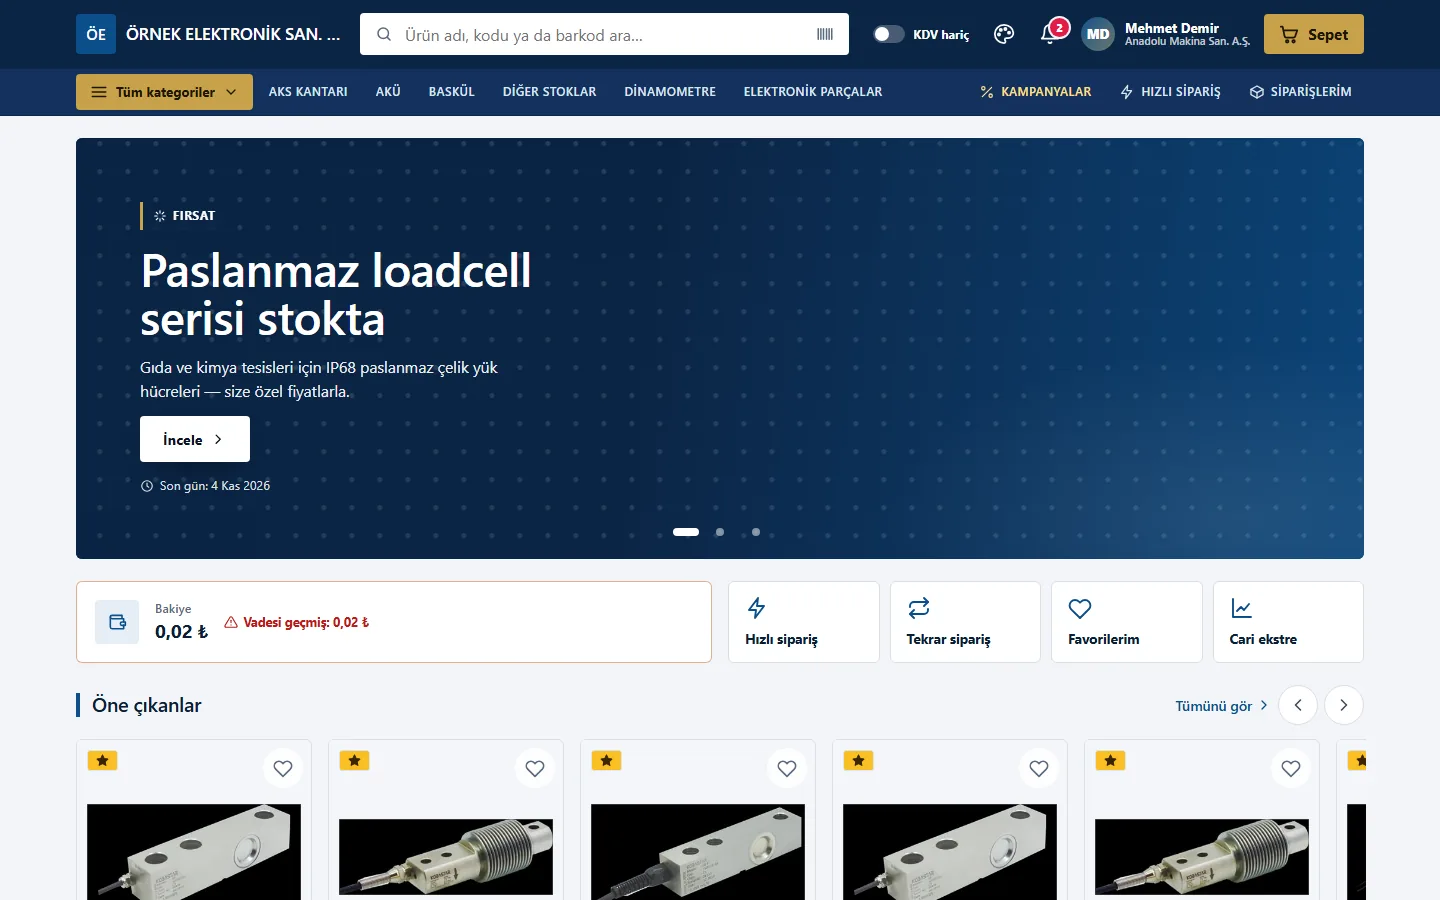The width and height of the screenshot is (1440, 900).
Task: Open the Favorilerim shortcut card
Action: click(x=1127, y=622)
